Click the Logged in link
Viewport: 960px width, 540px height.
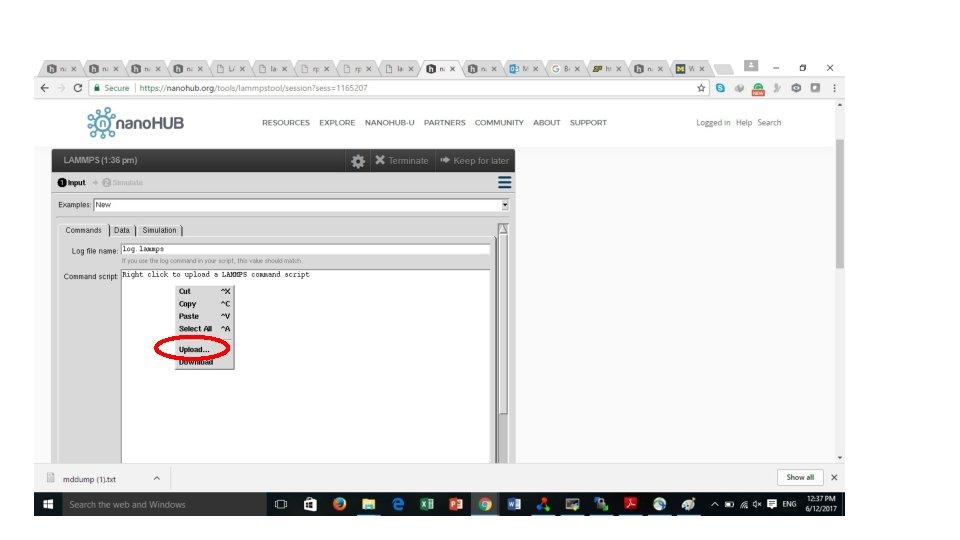(x=713, y=122)
